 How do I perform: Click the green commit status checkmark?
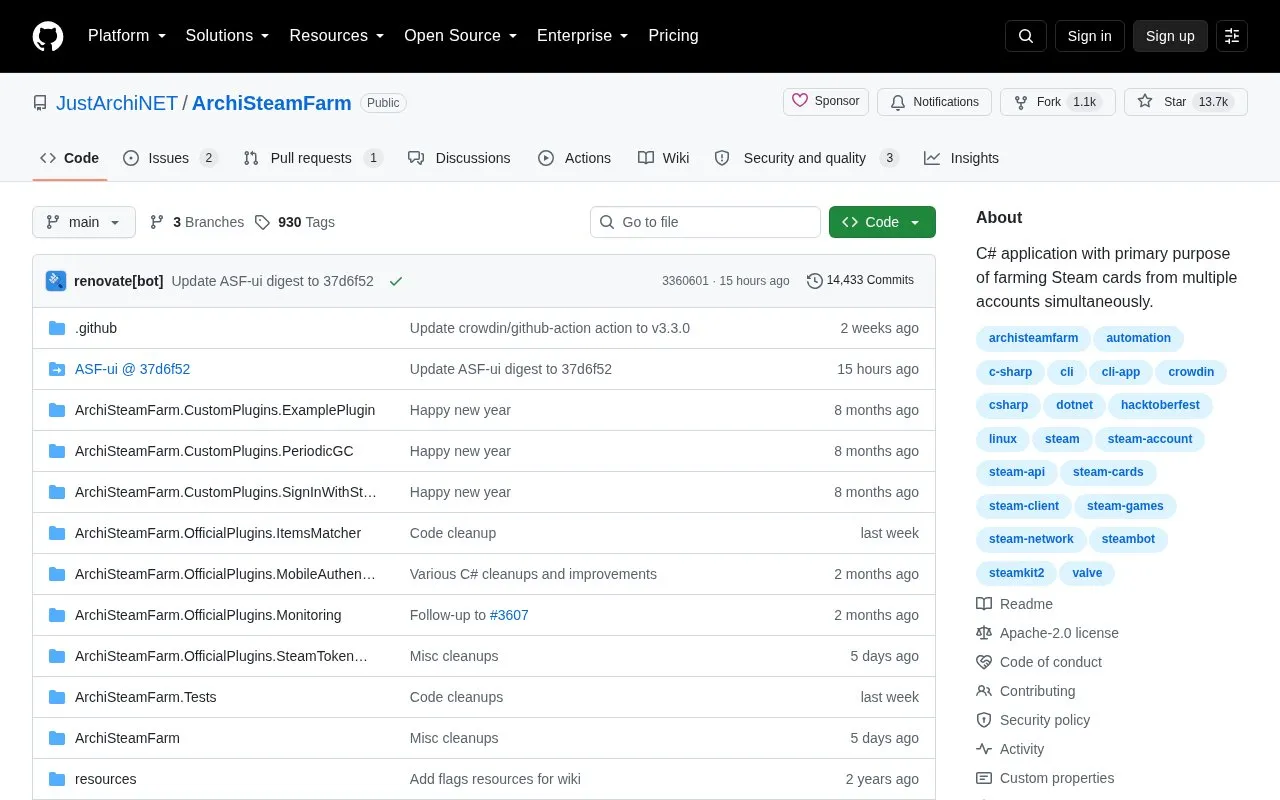coord(396,281)
